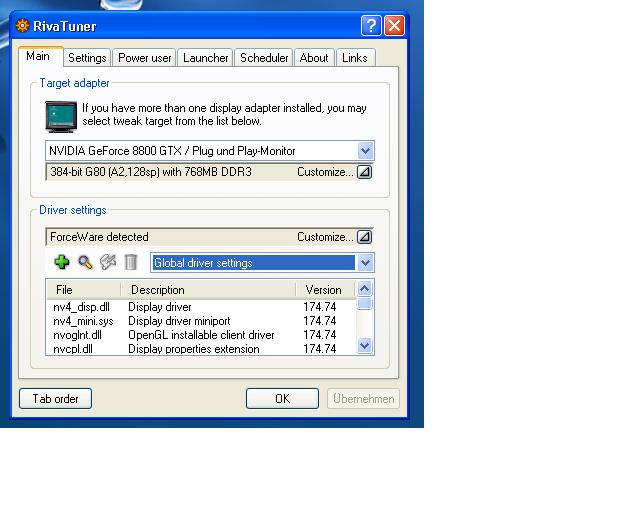Open Customize arrow beside ForceWare detected

(x=364, y=237)
